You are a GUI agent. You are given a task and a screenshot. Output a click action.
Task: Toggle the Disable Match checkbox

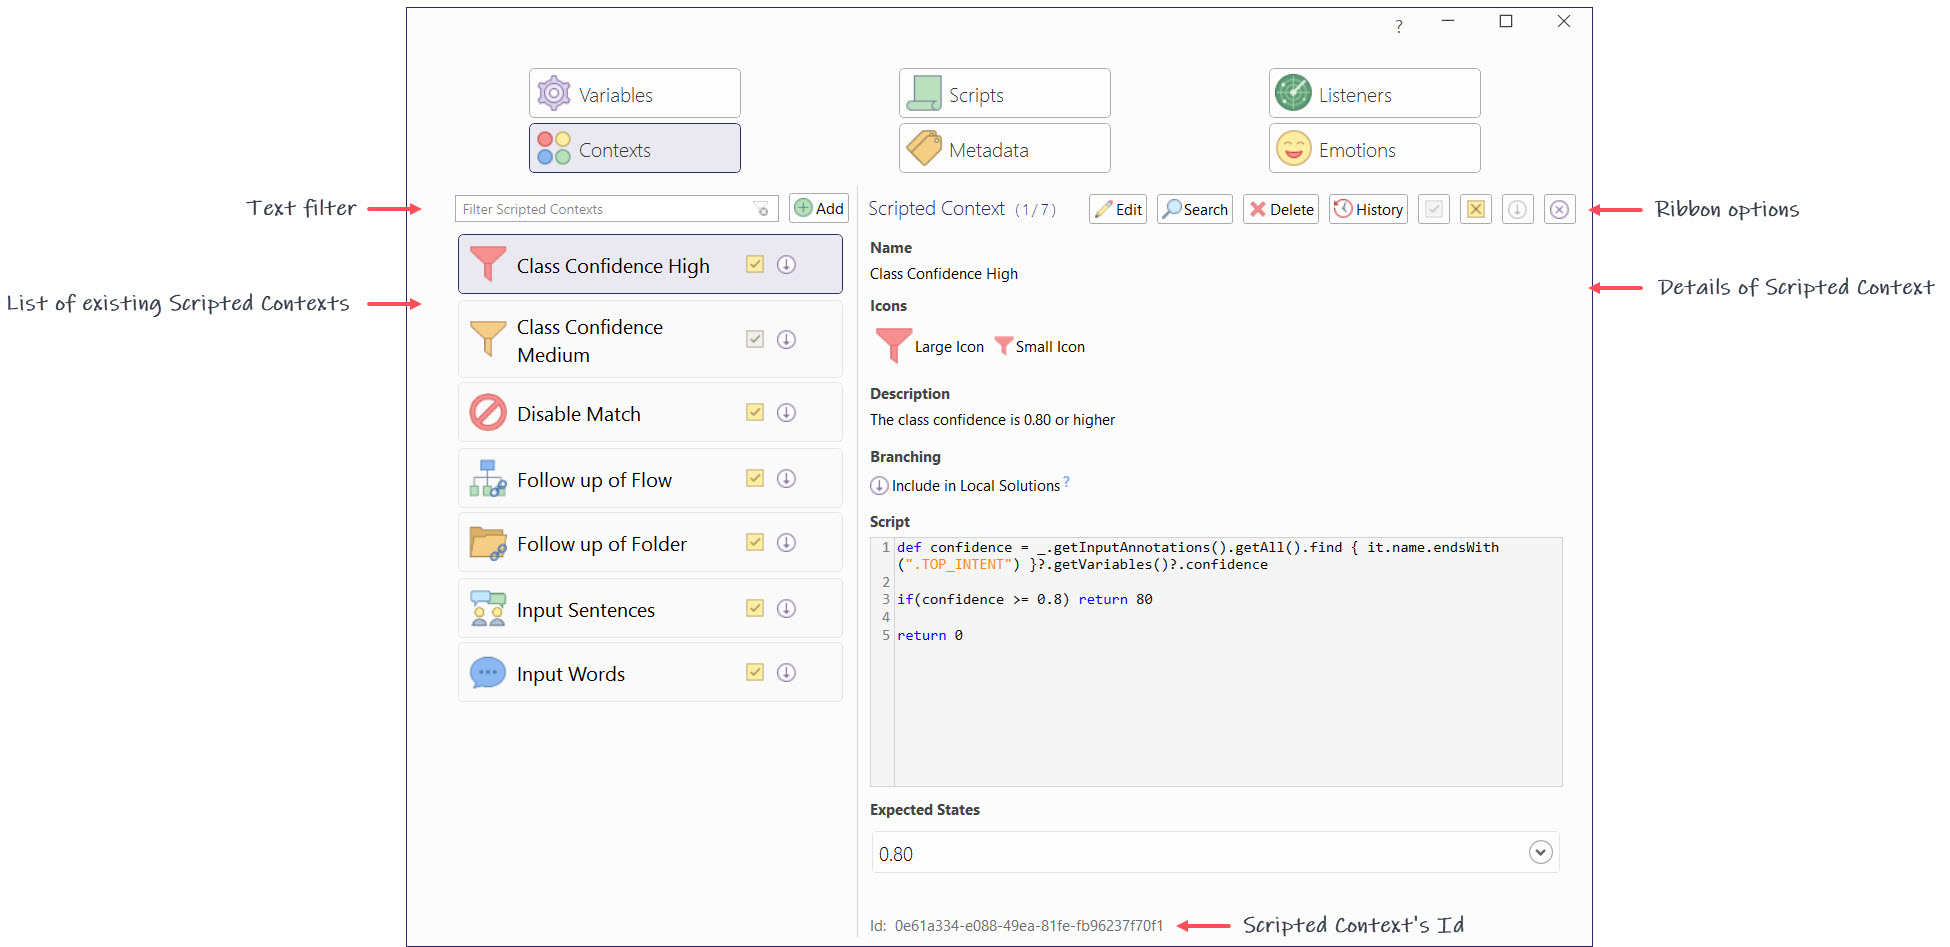click(x=755, y=413)
